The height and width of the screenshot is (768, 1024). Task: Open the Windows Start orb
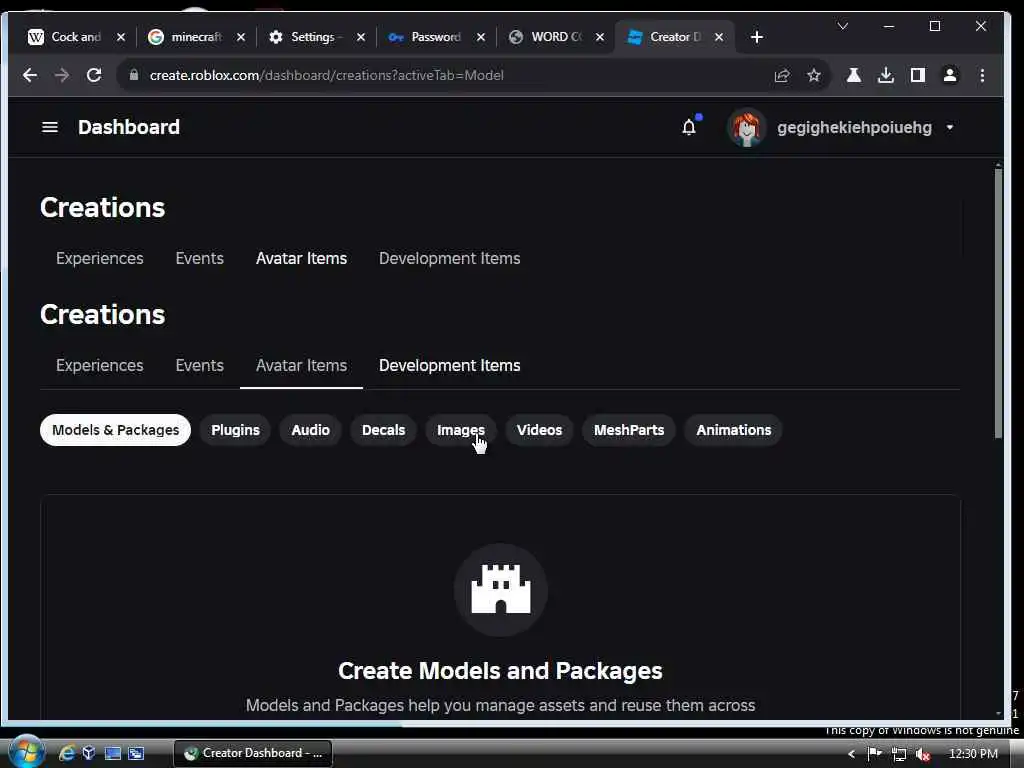[26, 752]
